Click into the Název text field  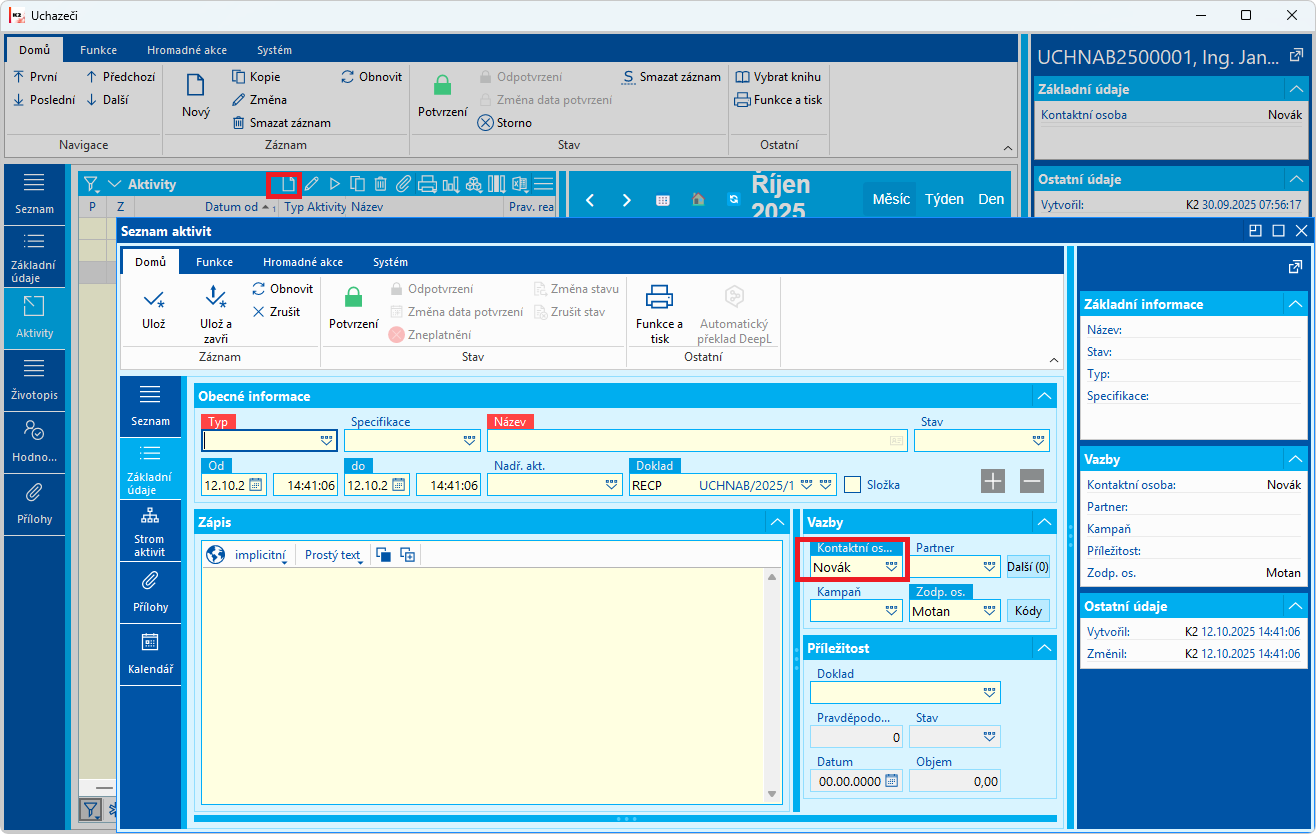coord(697,440)
